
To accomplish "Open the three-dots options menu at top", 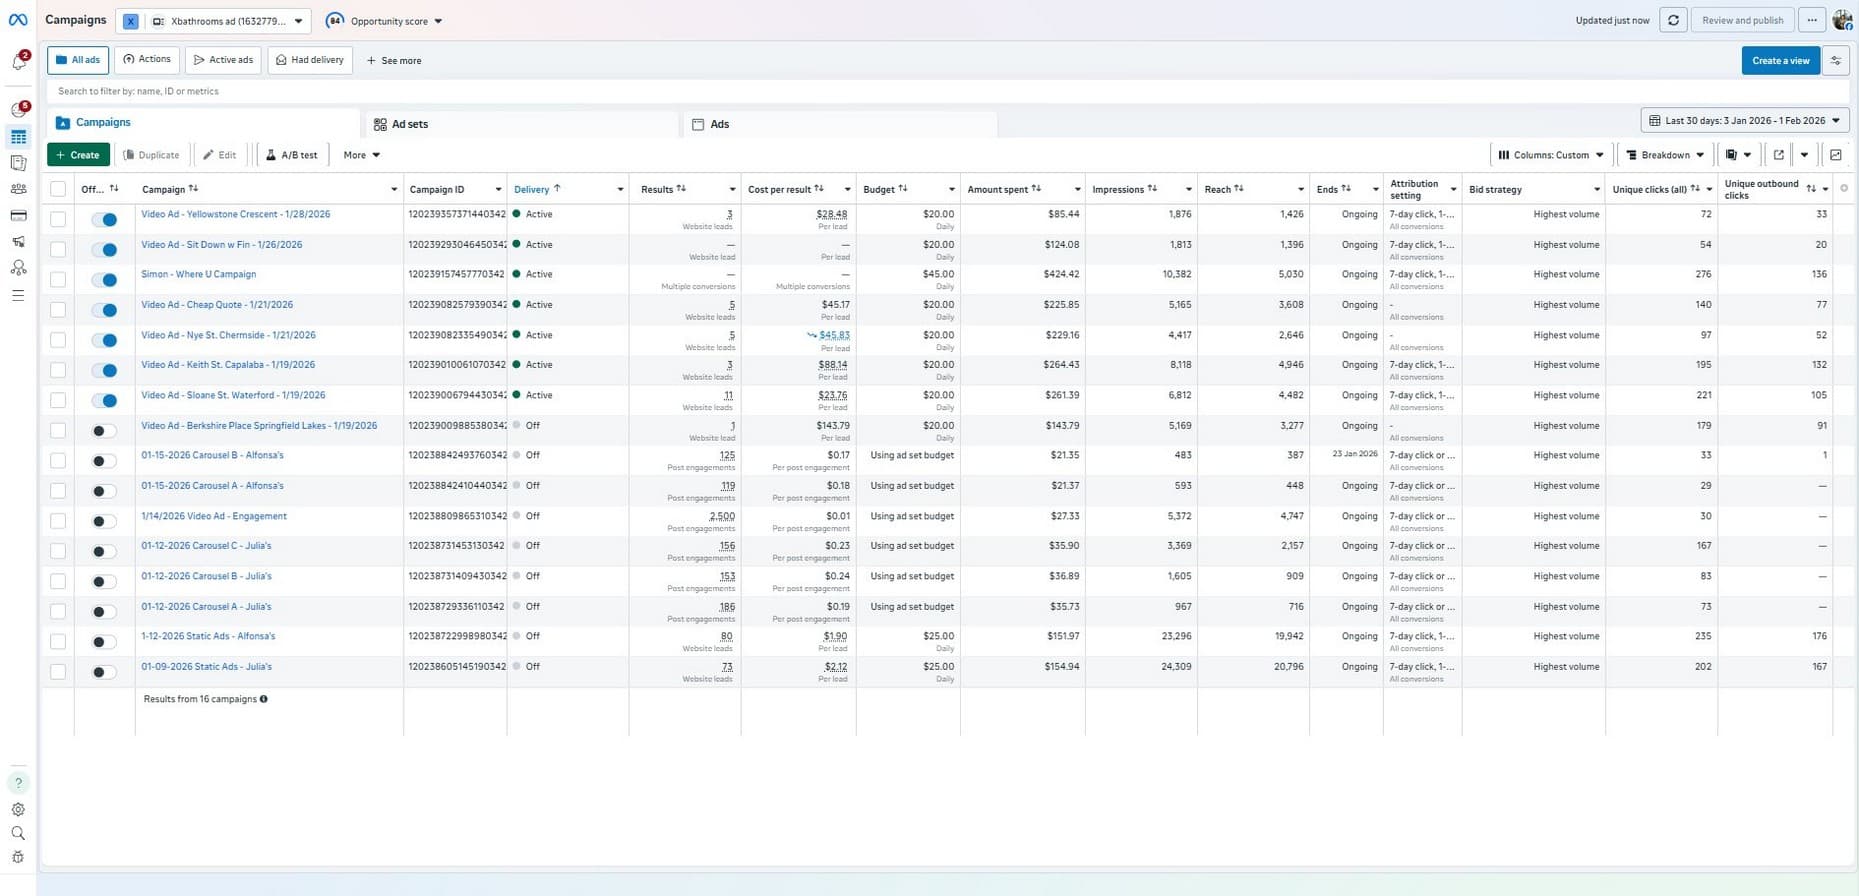I will 1811,20.
